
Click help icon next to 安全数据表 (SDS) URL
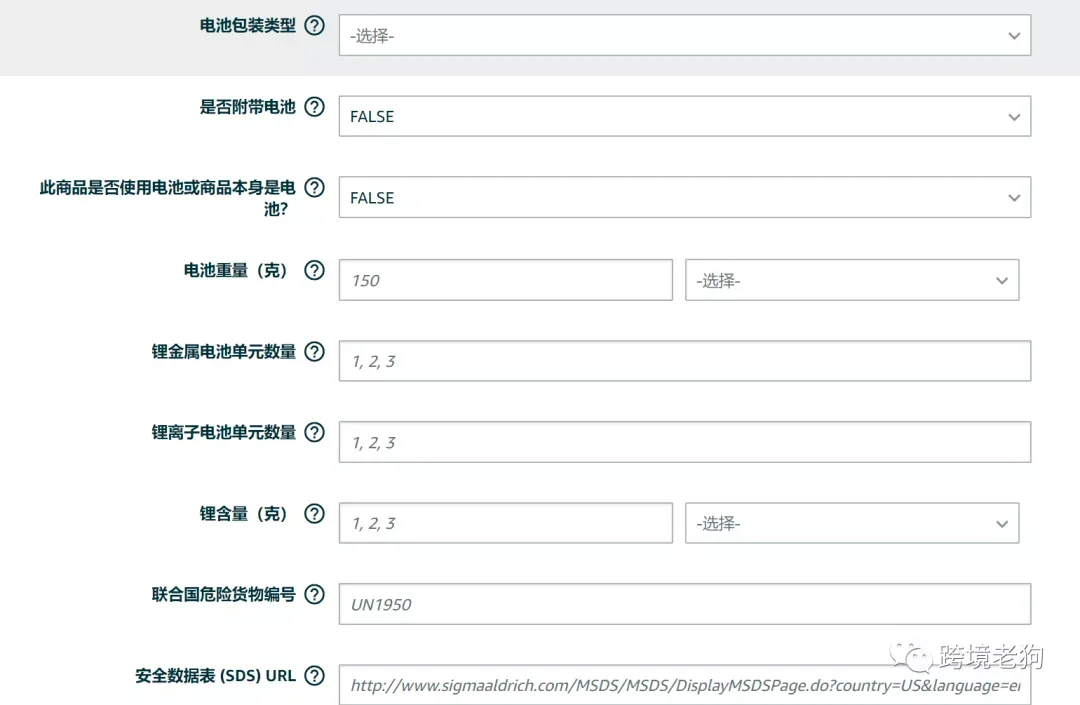(x=315, y=675)
